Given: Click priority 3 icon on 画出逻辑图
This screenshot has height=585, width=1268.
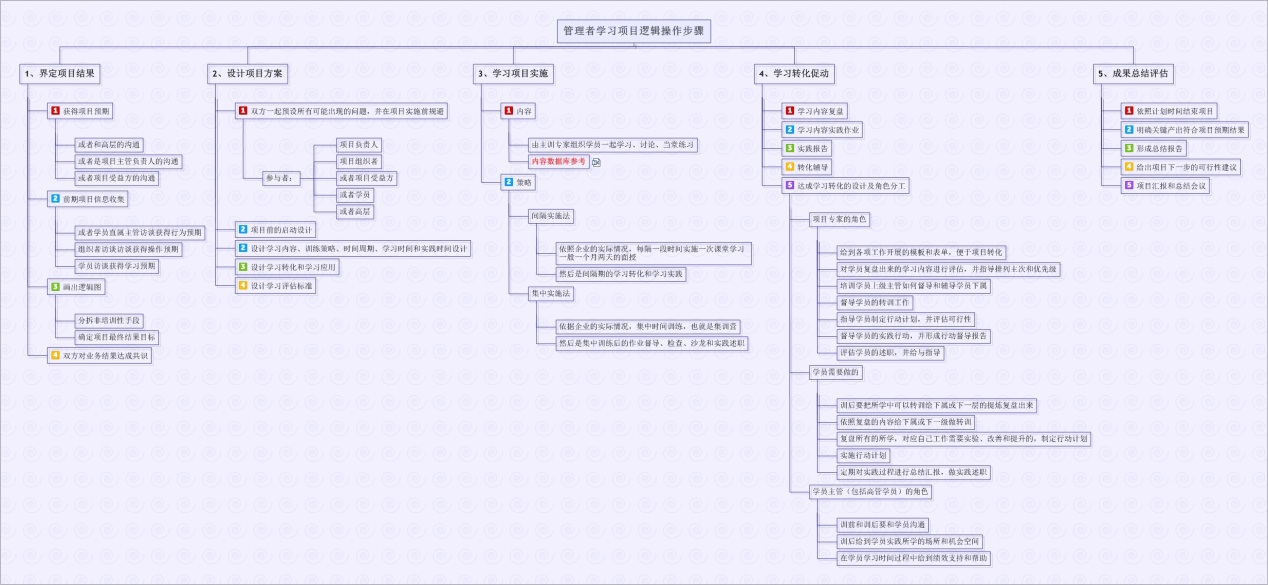Looking at the screenshot, I should coord(56,287).
